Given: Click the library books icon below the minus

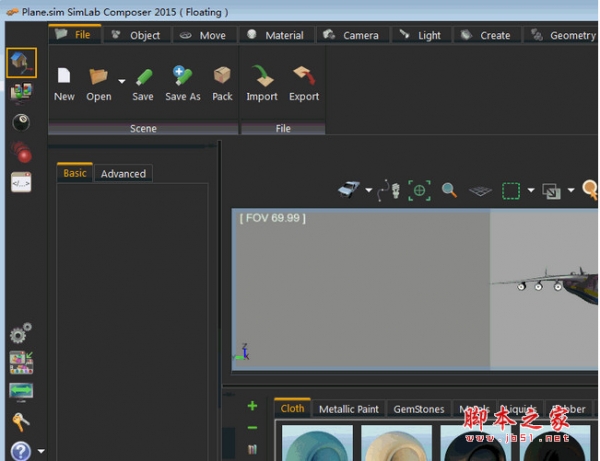Looking at the screenshot, I should [252, 449].
